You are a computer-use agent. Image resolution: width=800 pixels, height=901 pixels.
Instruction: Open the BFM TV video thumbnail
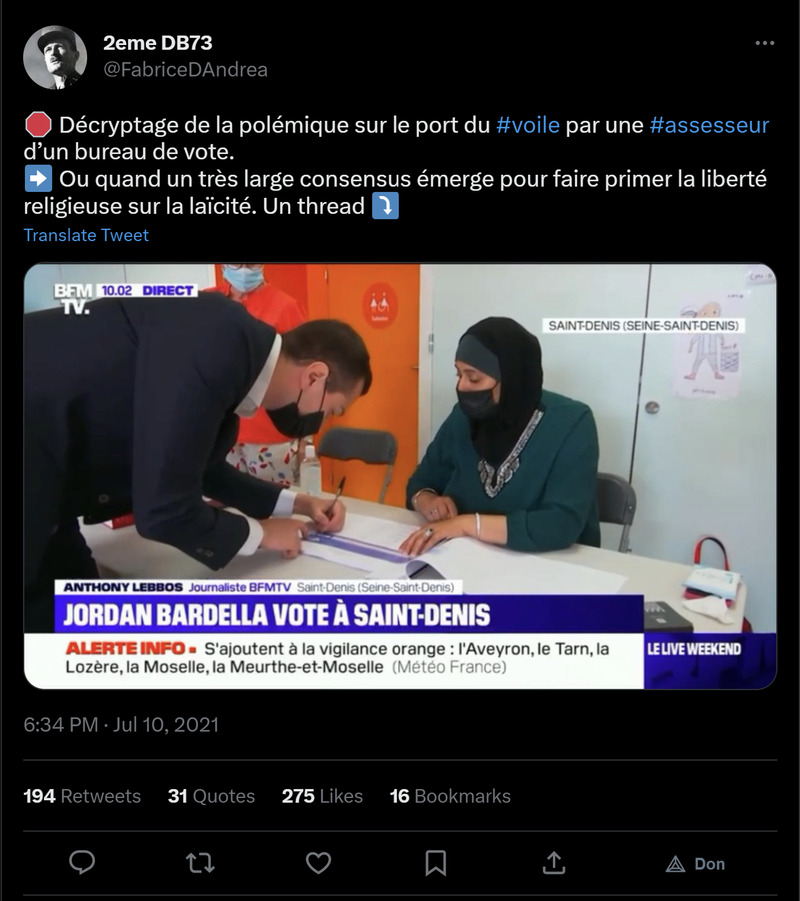pos(400,476)
